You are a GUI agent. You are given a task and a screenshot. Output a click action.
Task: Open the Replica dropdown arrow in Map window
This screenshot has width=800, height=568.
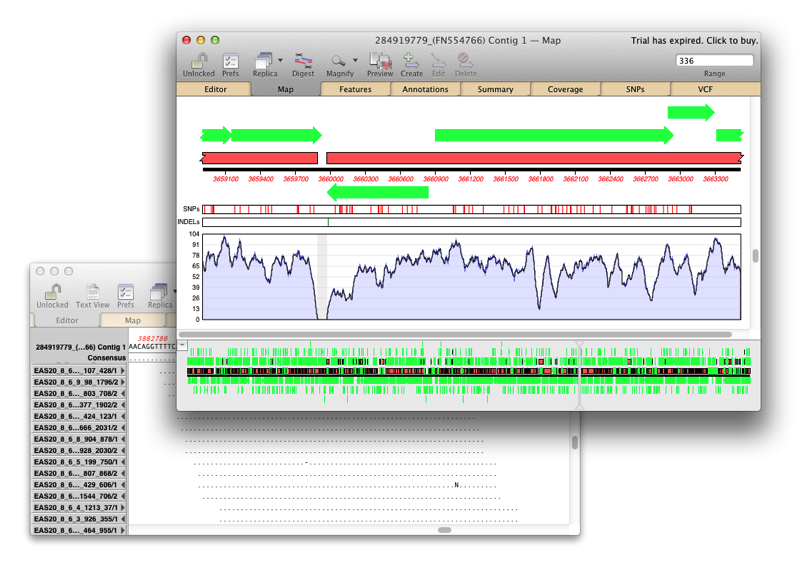pos(280,60)
